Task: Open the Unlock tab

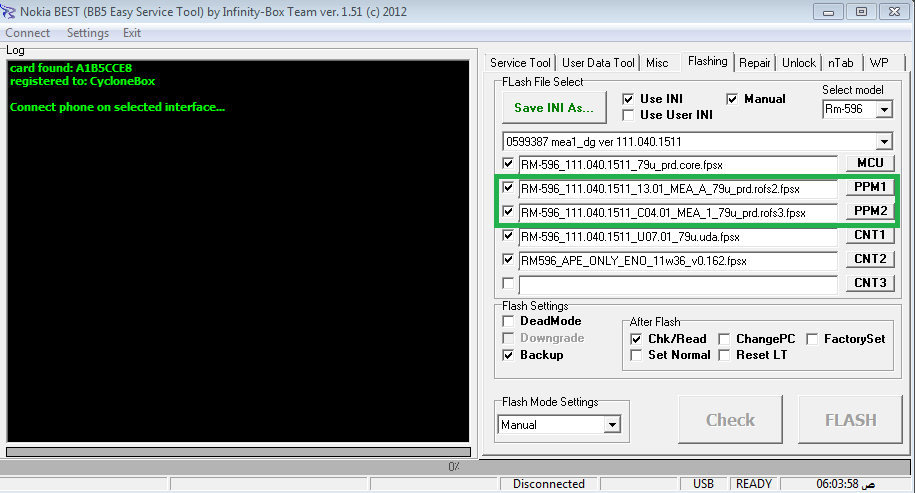Action: coord(799,62)
